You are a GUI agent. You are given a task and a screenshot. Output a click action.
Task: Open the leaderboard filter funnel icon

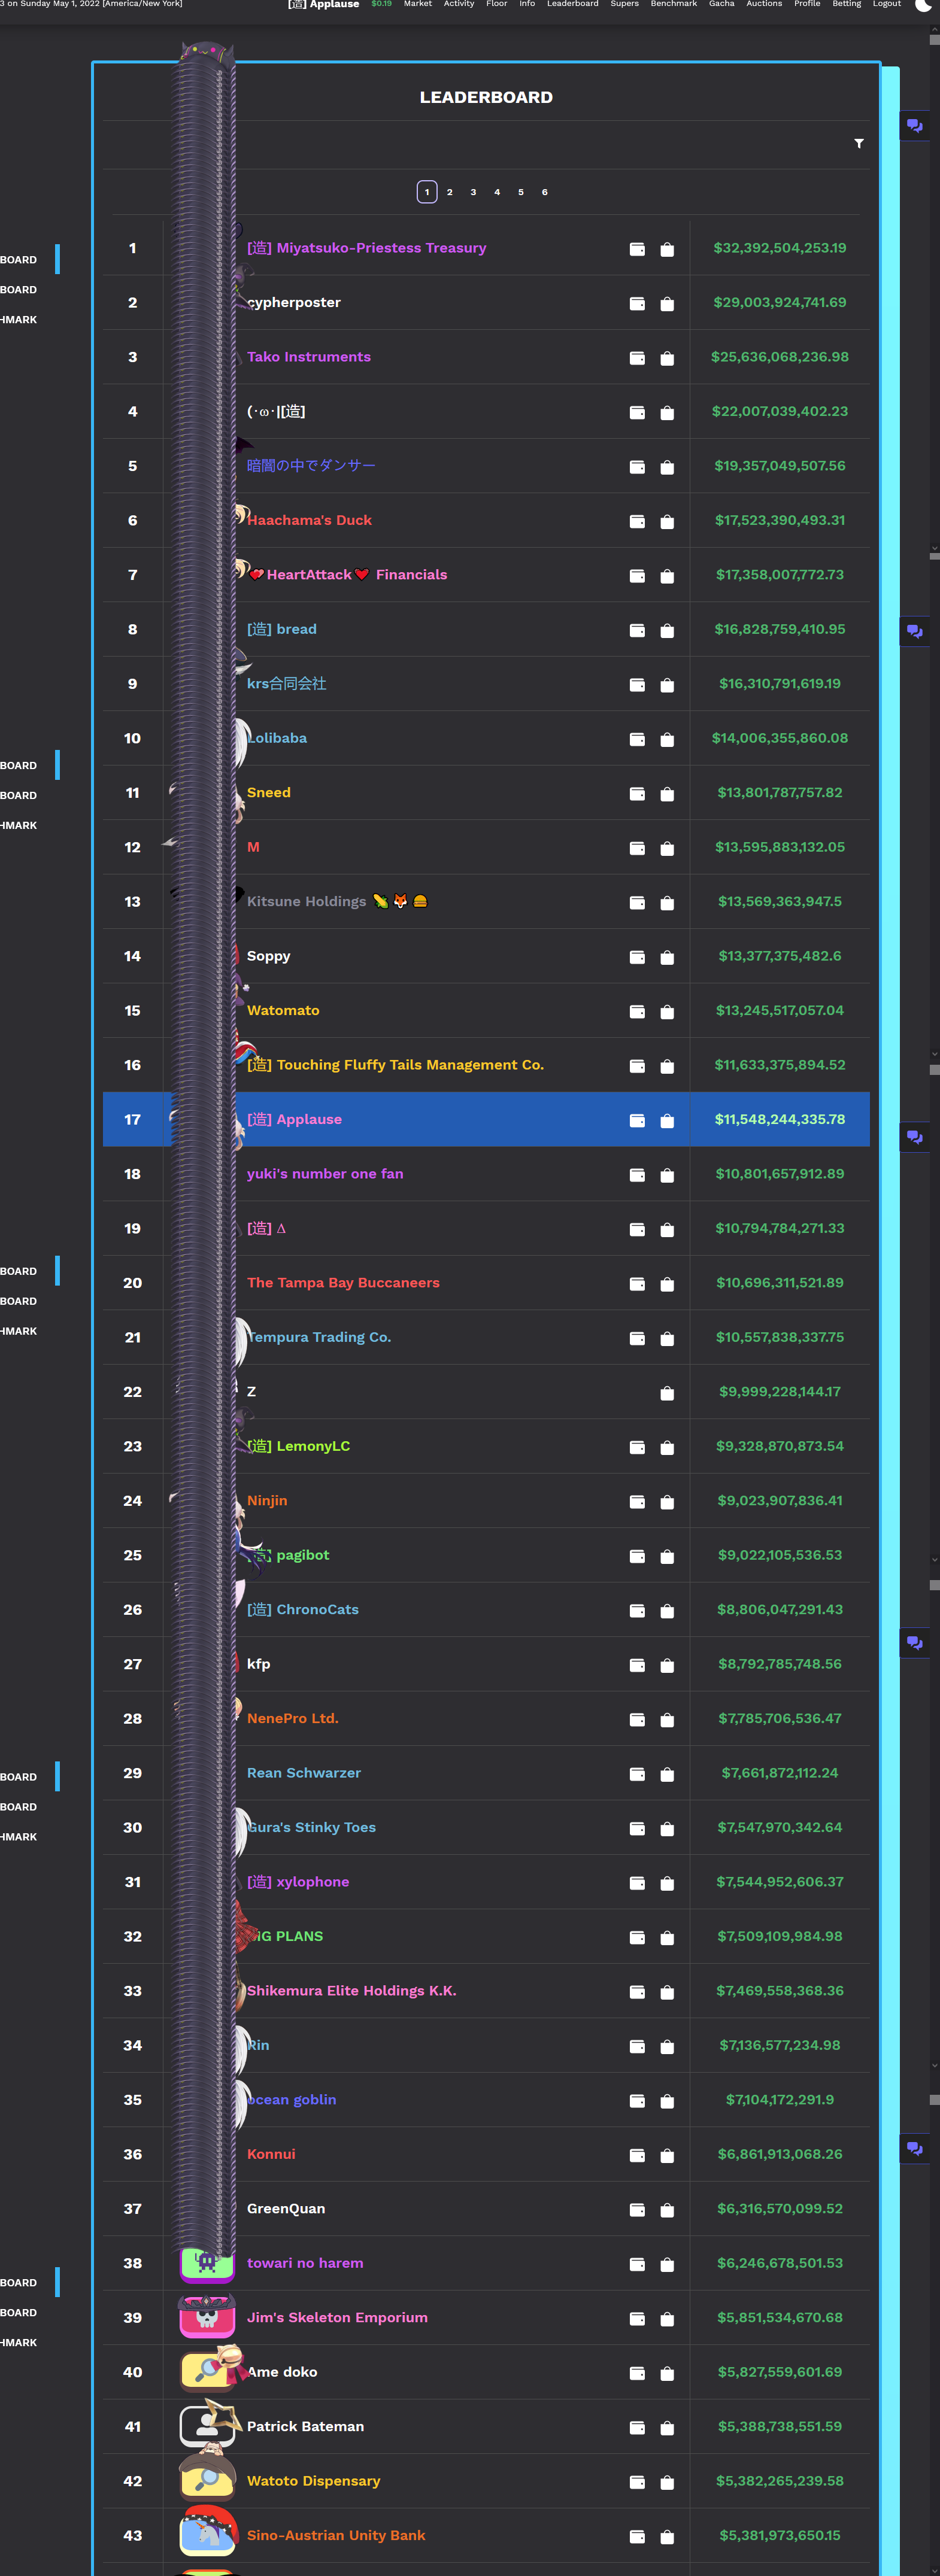[x=858, y=144]
